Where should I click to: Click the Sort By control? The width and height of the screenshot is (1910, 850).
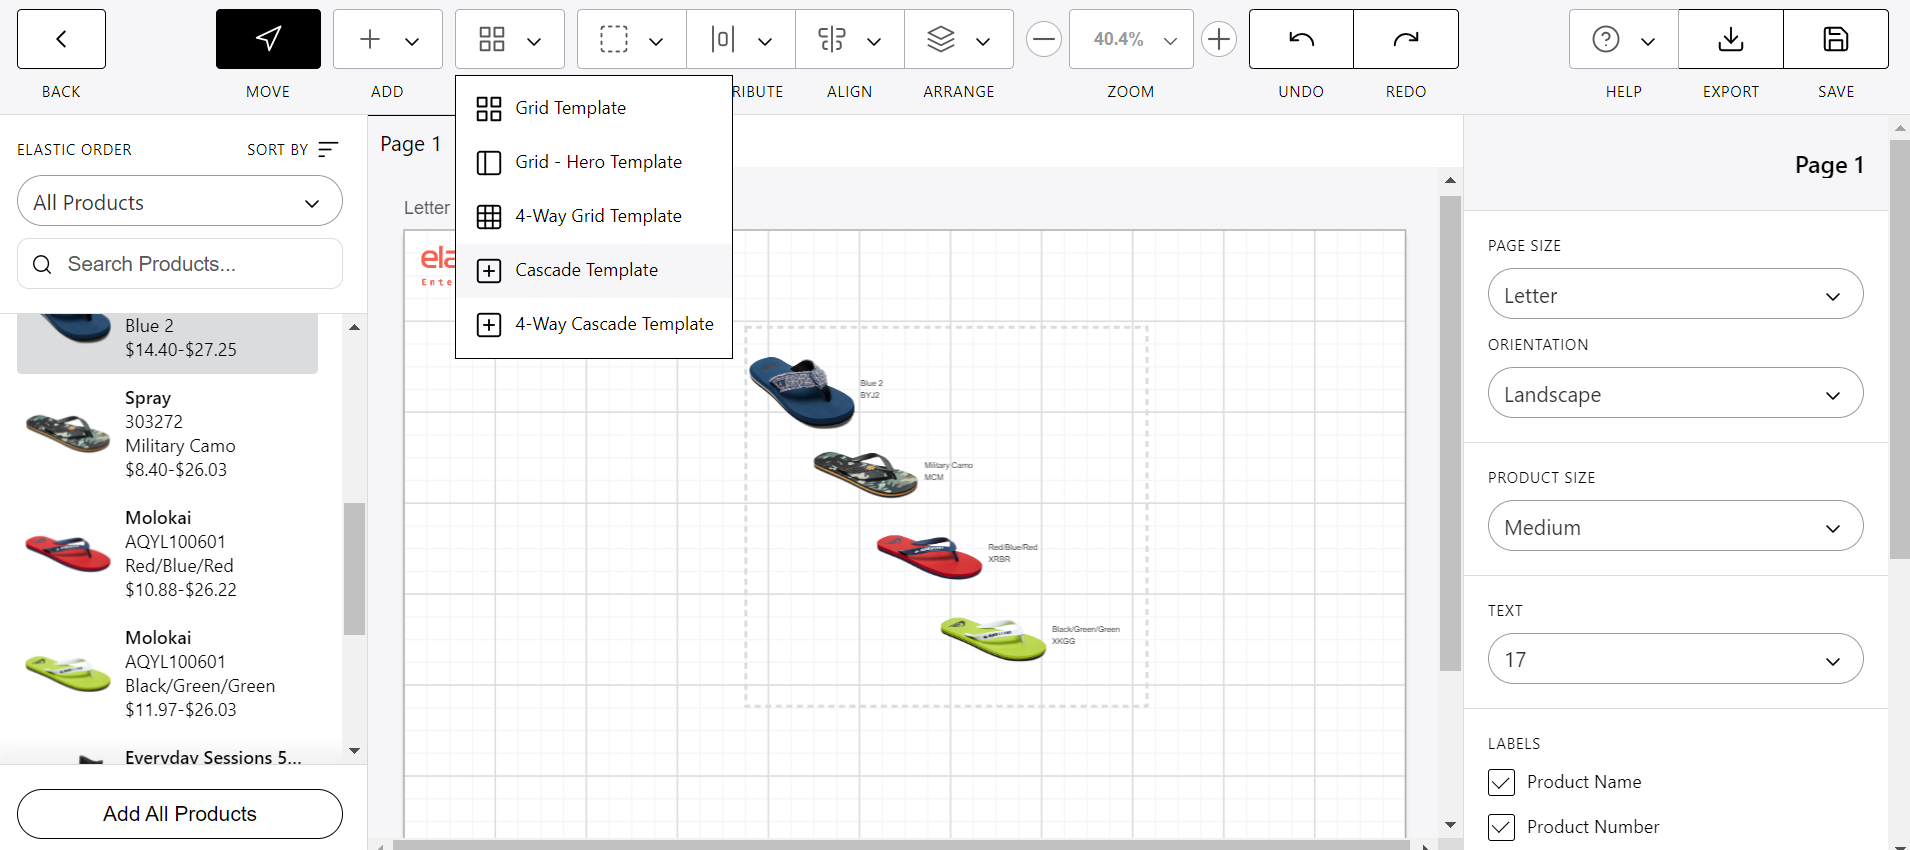pyautogui.click(x=292, y=150)
